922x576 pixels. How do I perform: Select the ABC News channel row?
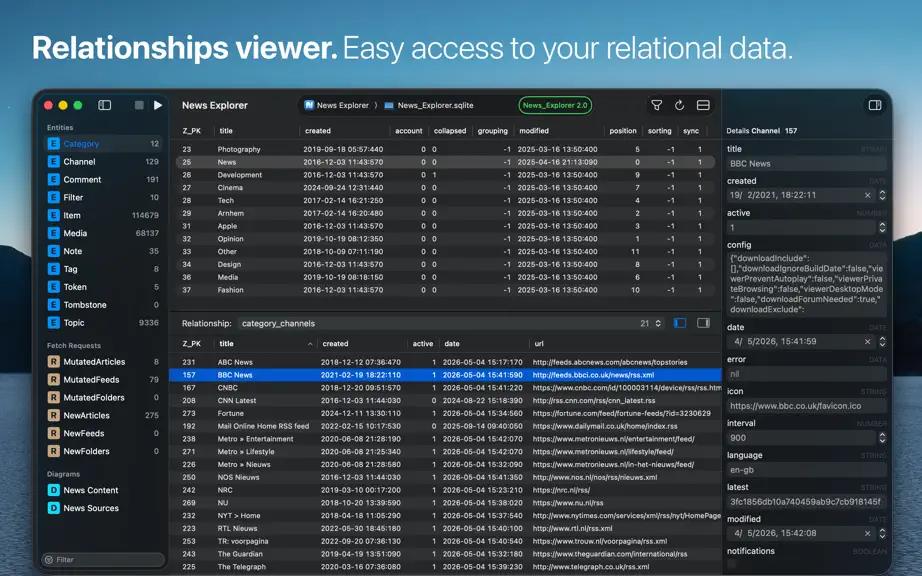pos(445,362)
